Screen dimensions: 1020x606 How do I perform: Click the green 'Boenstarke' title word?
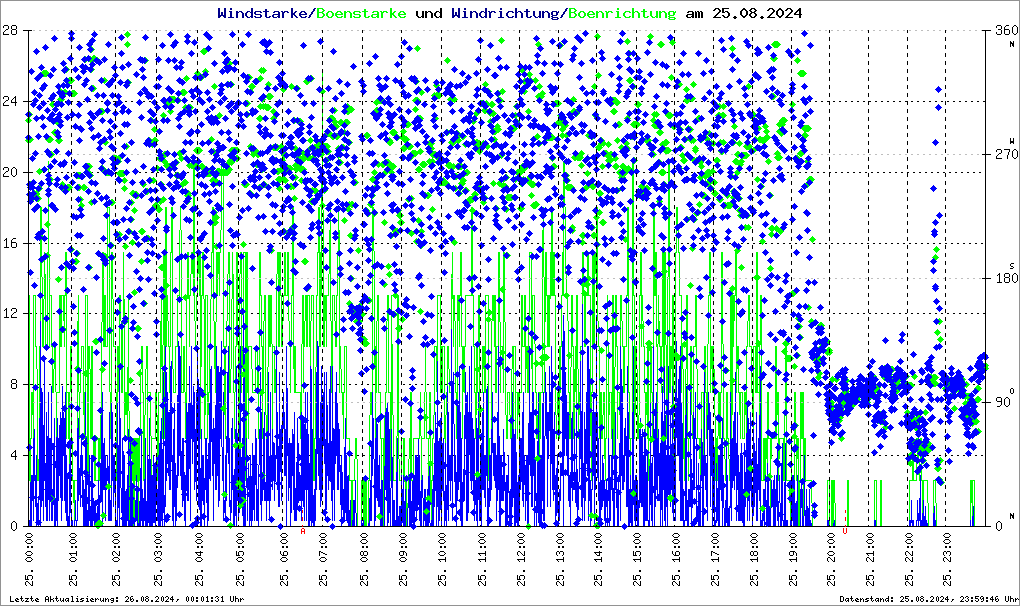pyautogui.click(x=361, y=13)
